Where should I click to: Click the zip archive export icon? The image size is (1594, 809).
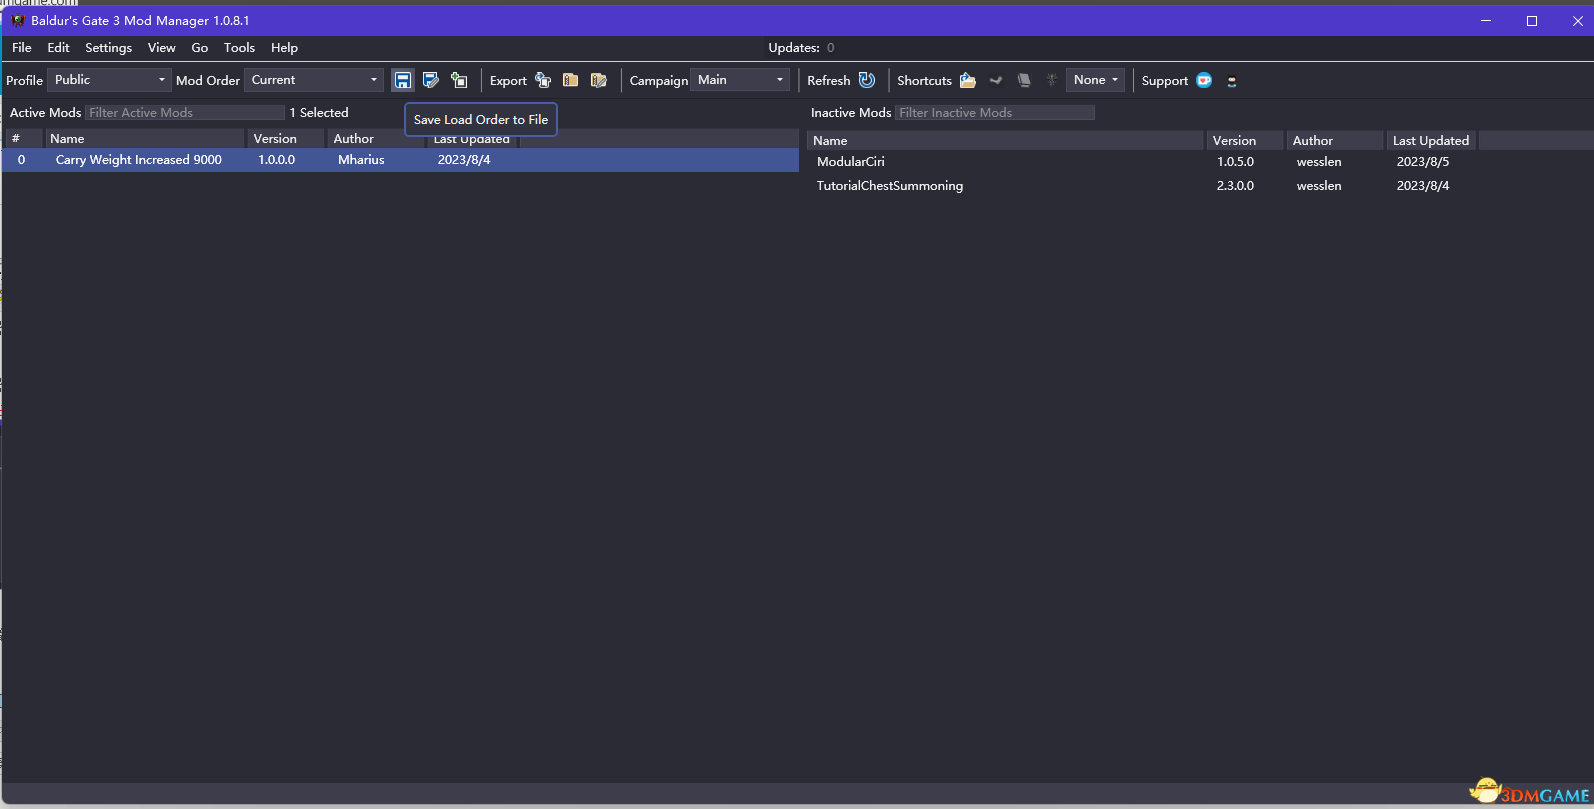570,80
